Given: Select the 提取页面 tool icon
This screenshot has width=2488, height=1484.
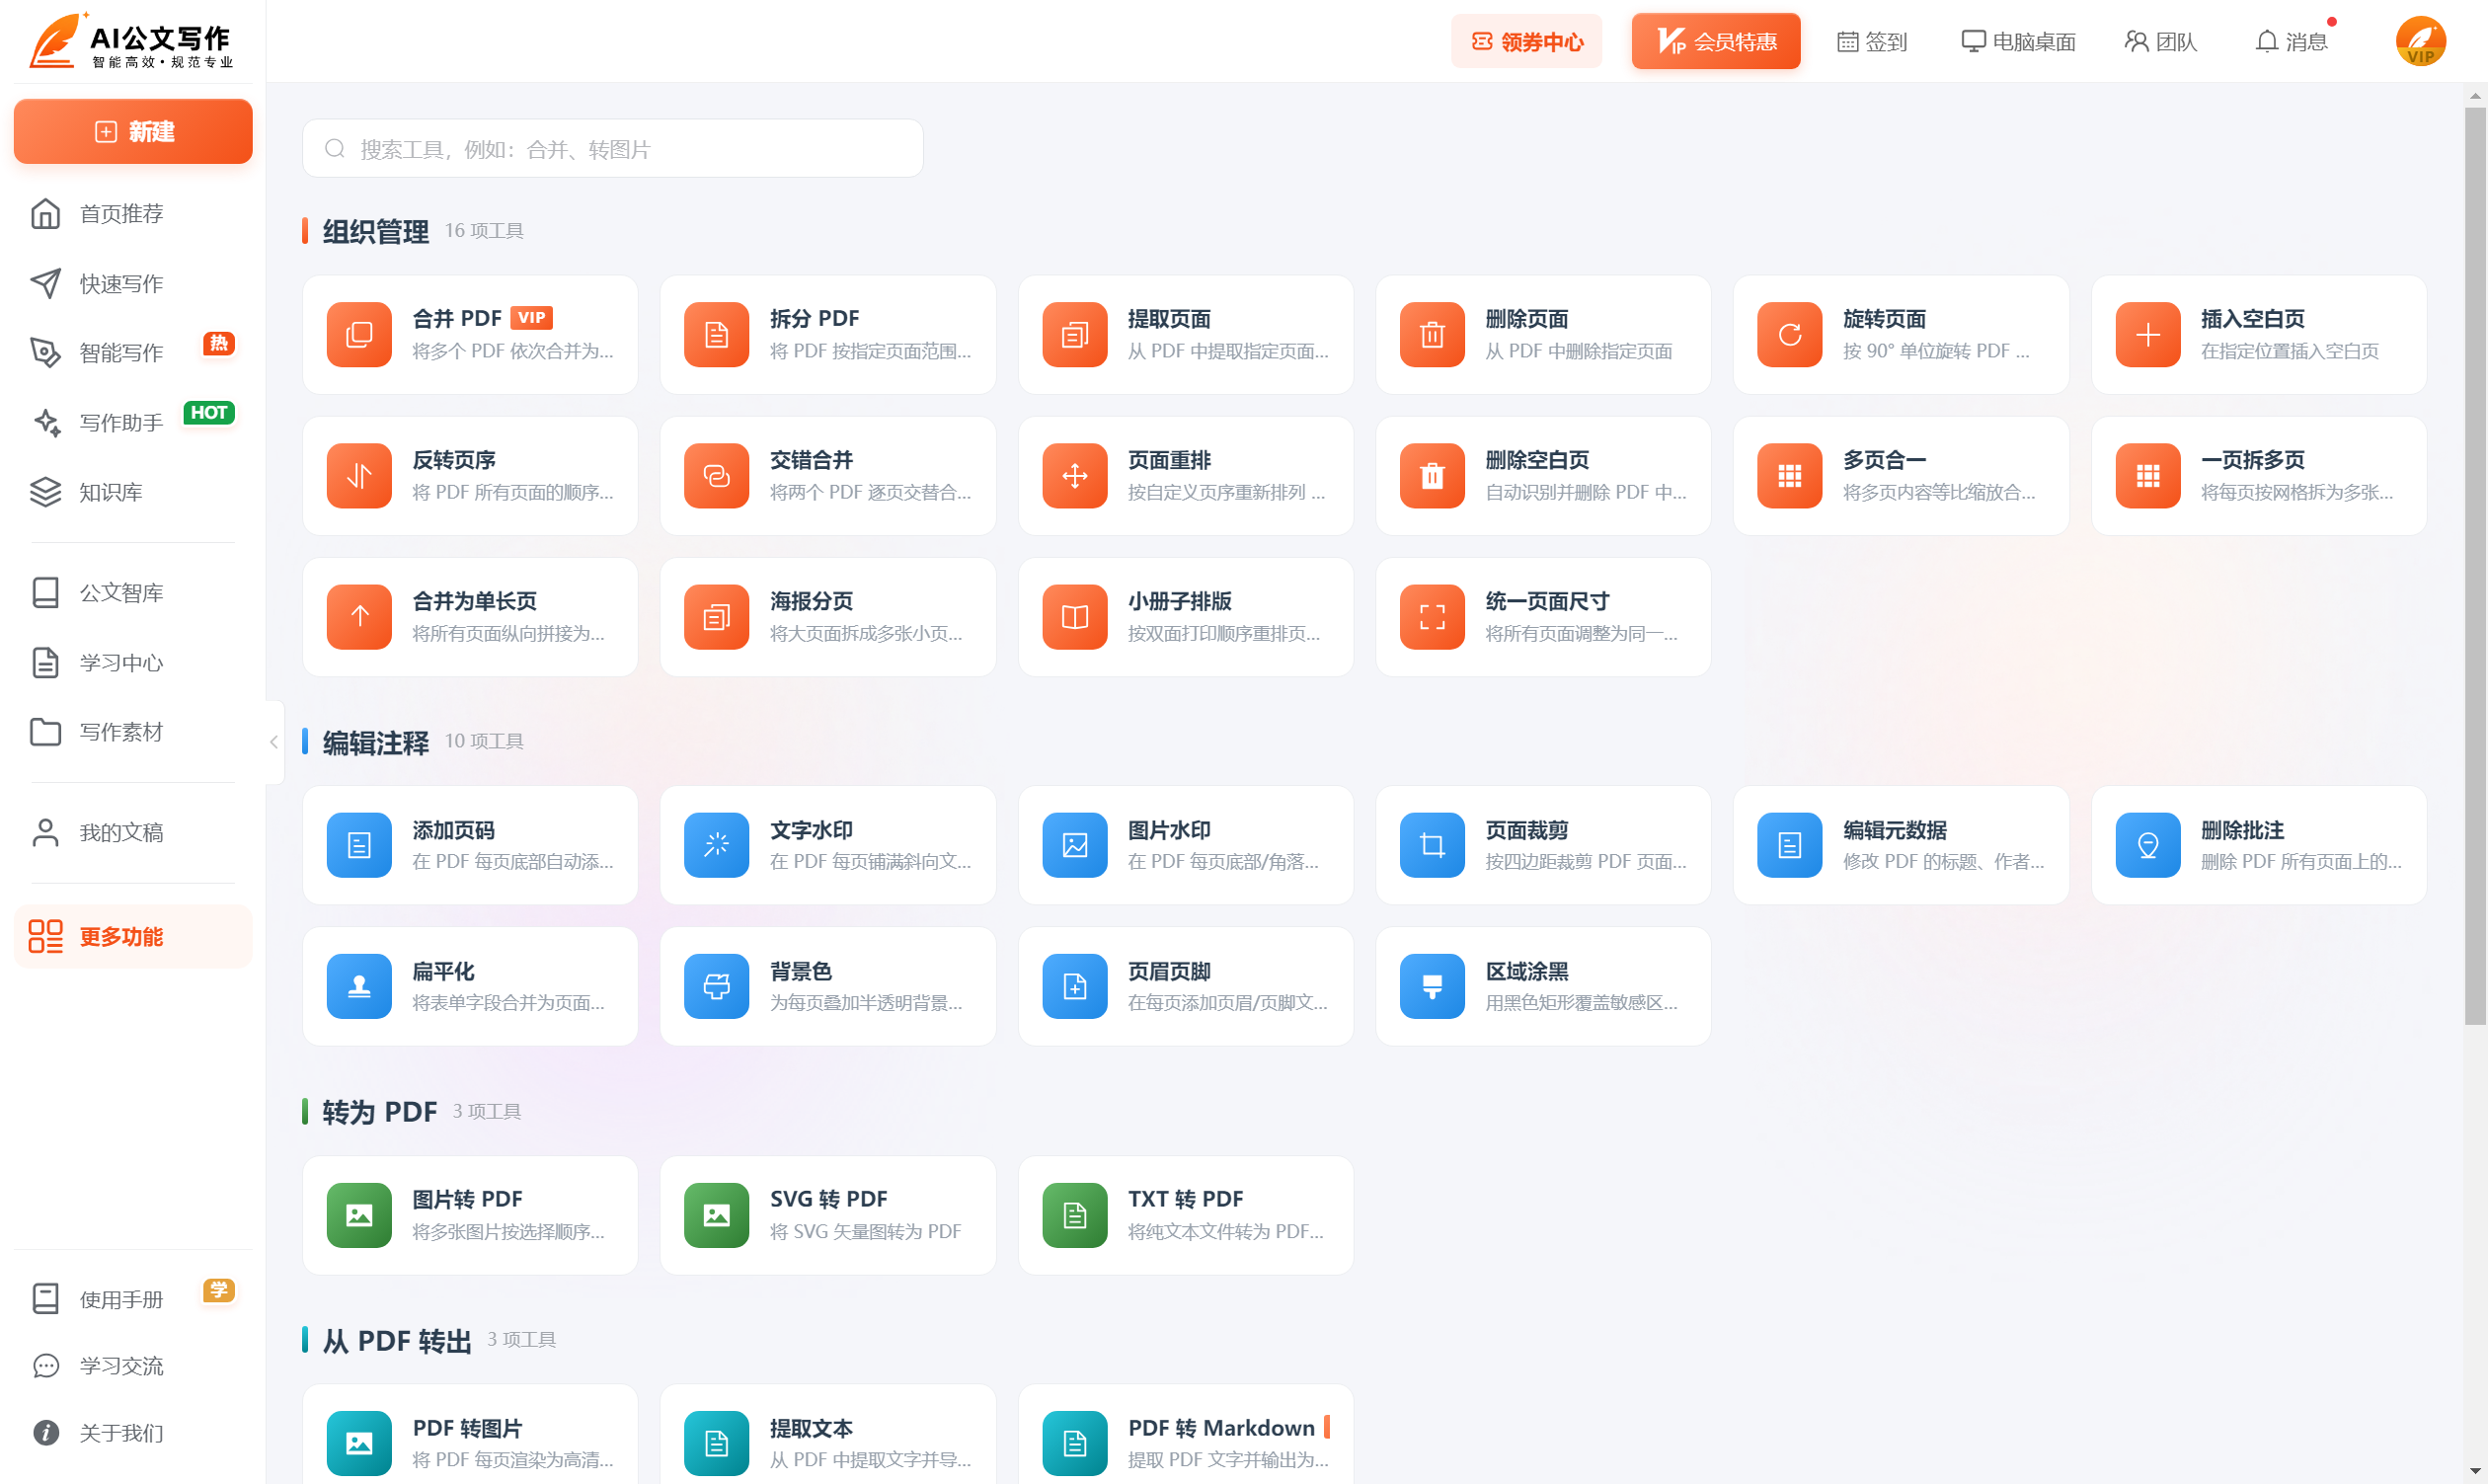Looking at the screenshot, I should [x=1074, y=335].
